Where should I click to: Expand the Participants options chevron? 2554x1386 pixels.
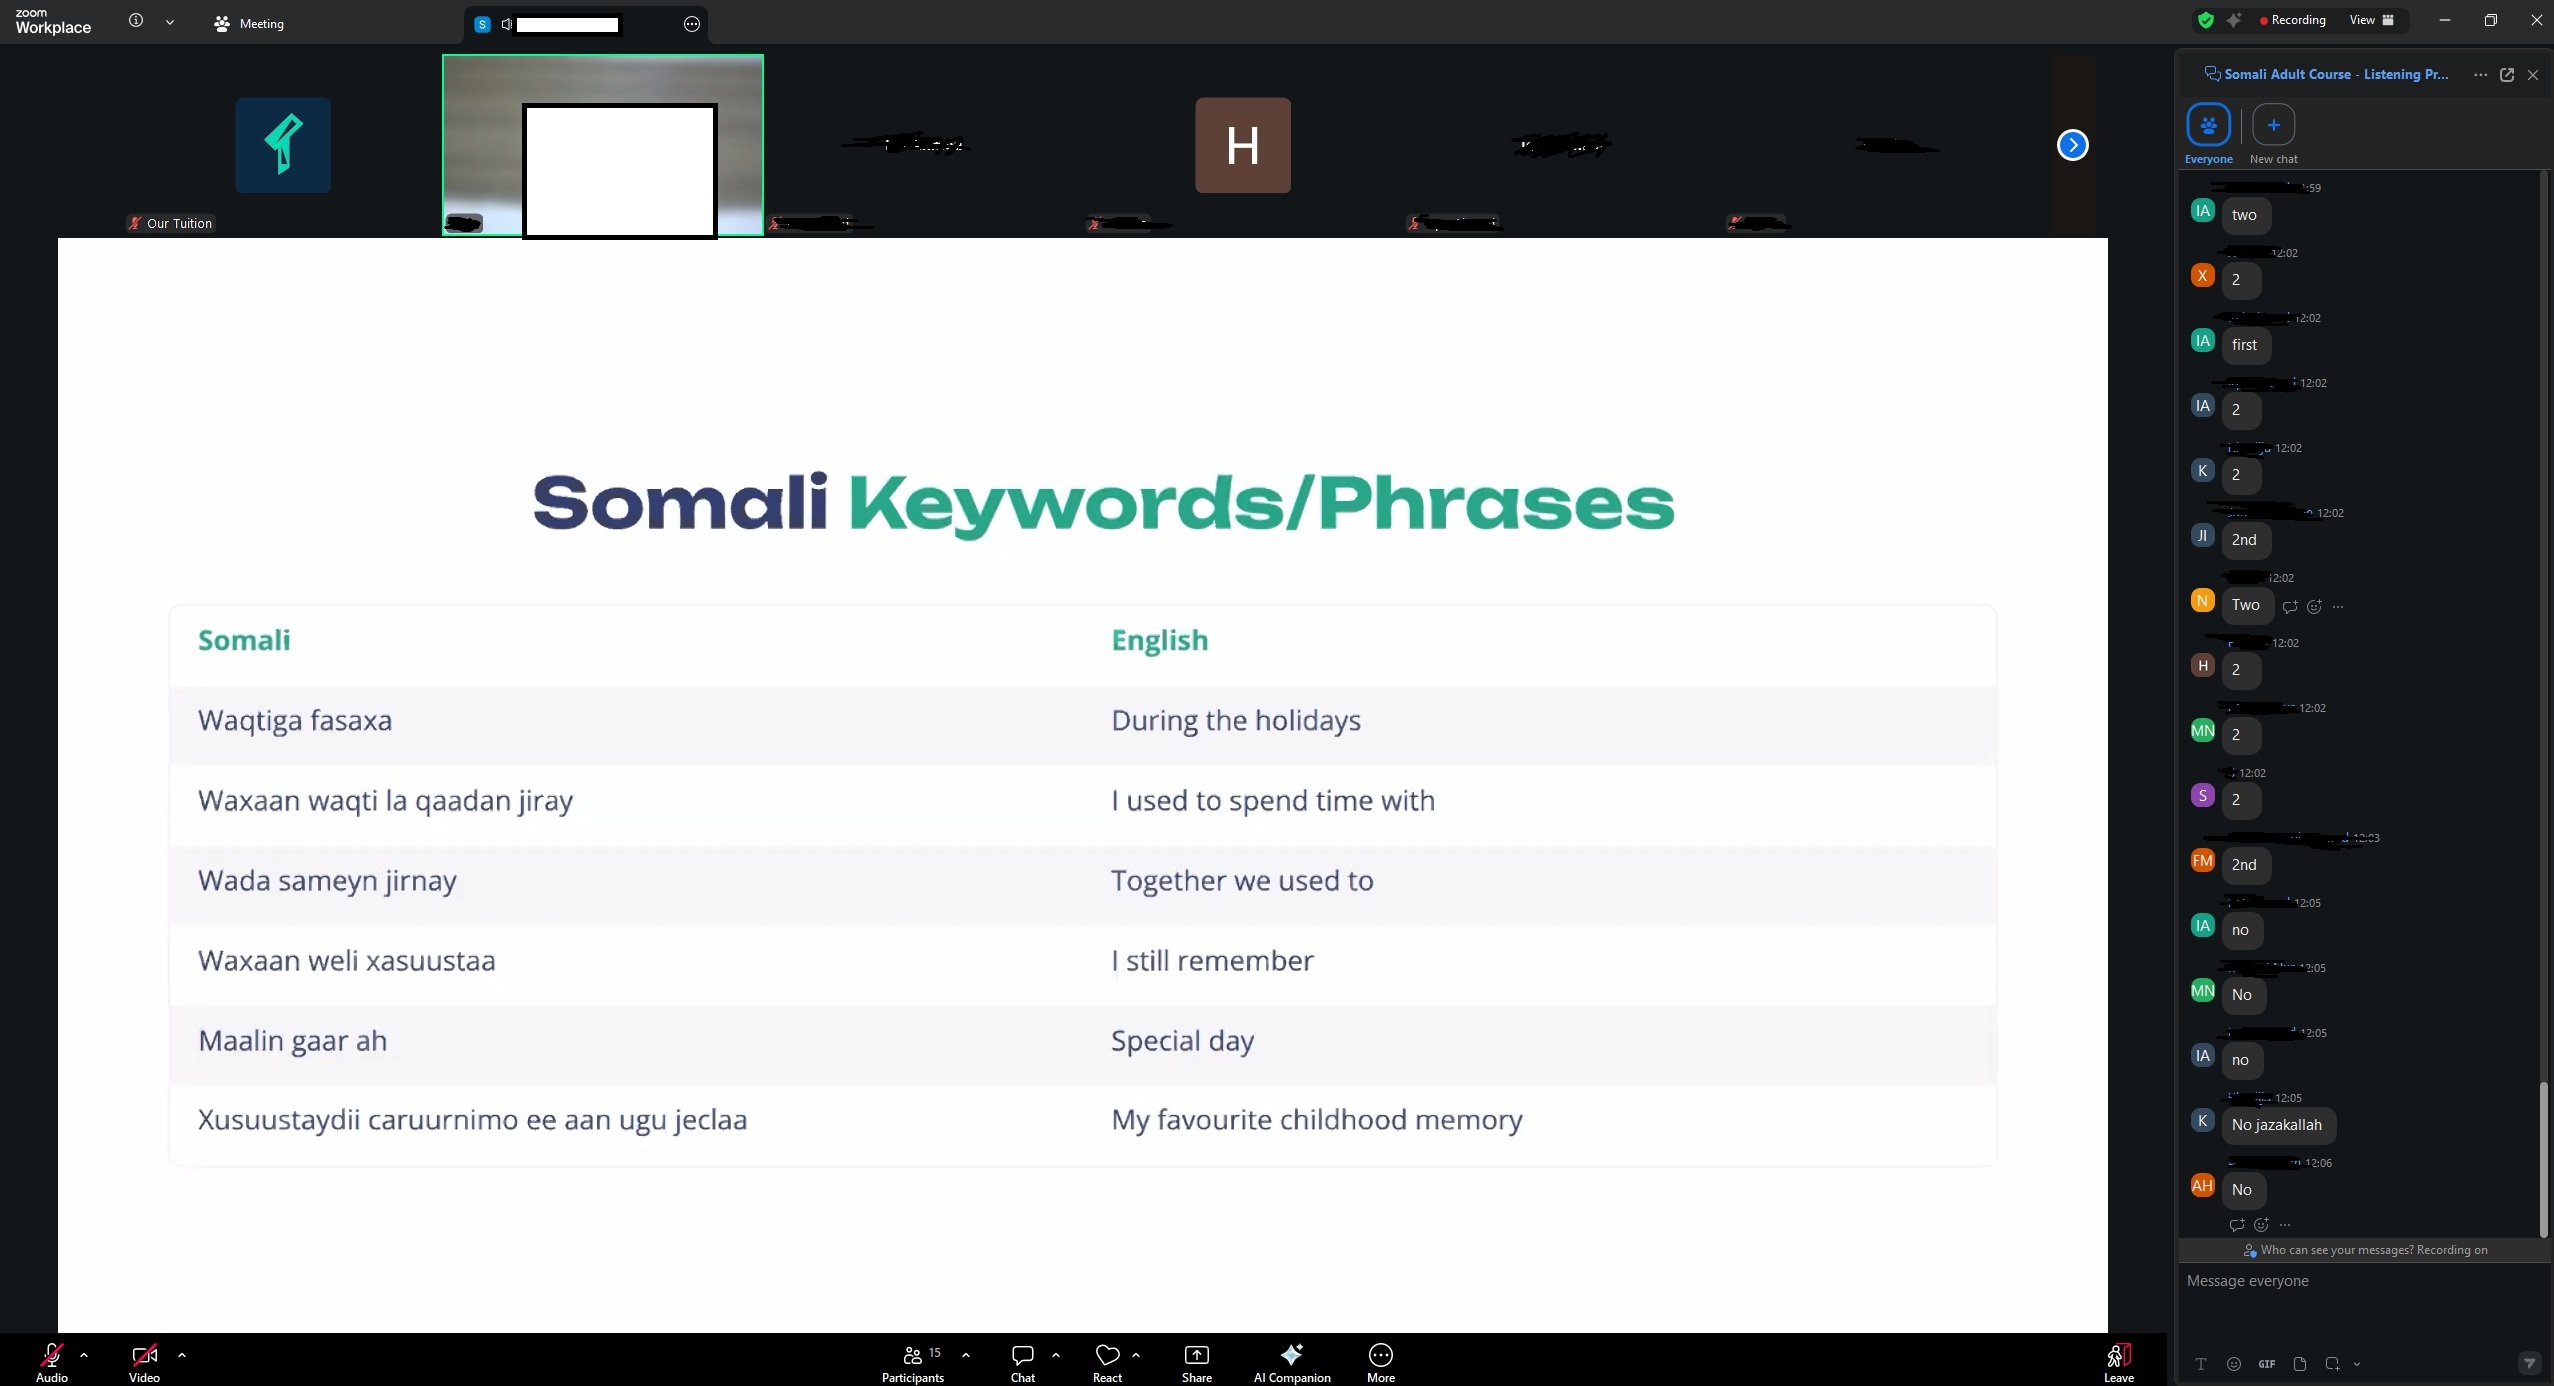tap(965, 1355)
